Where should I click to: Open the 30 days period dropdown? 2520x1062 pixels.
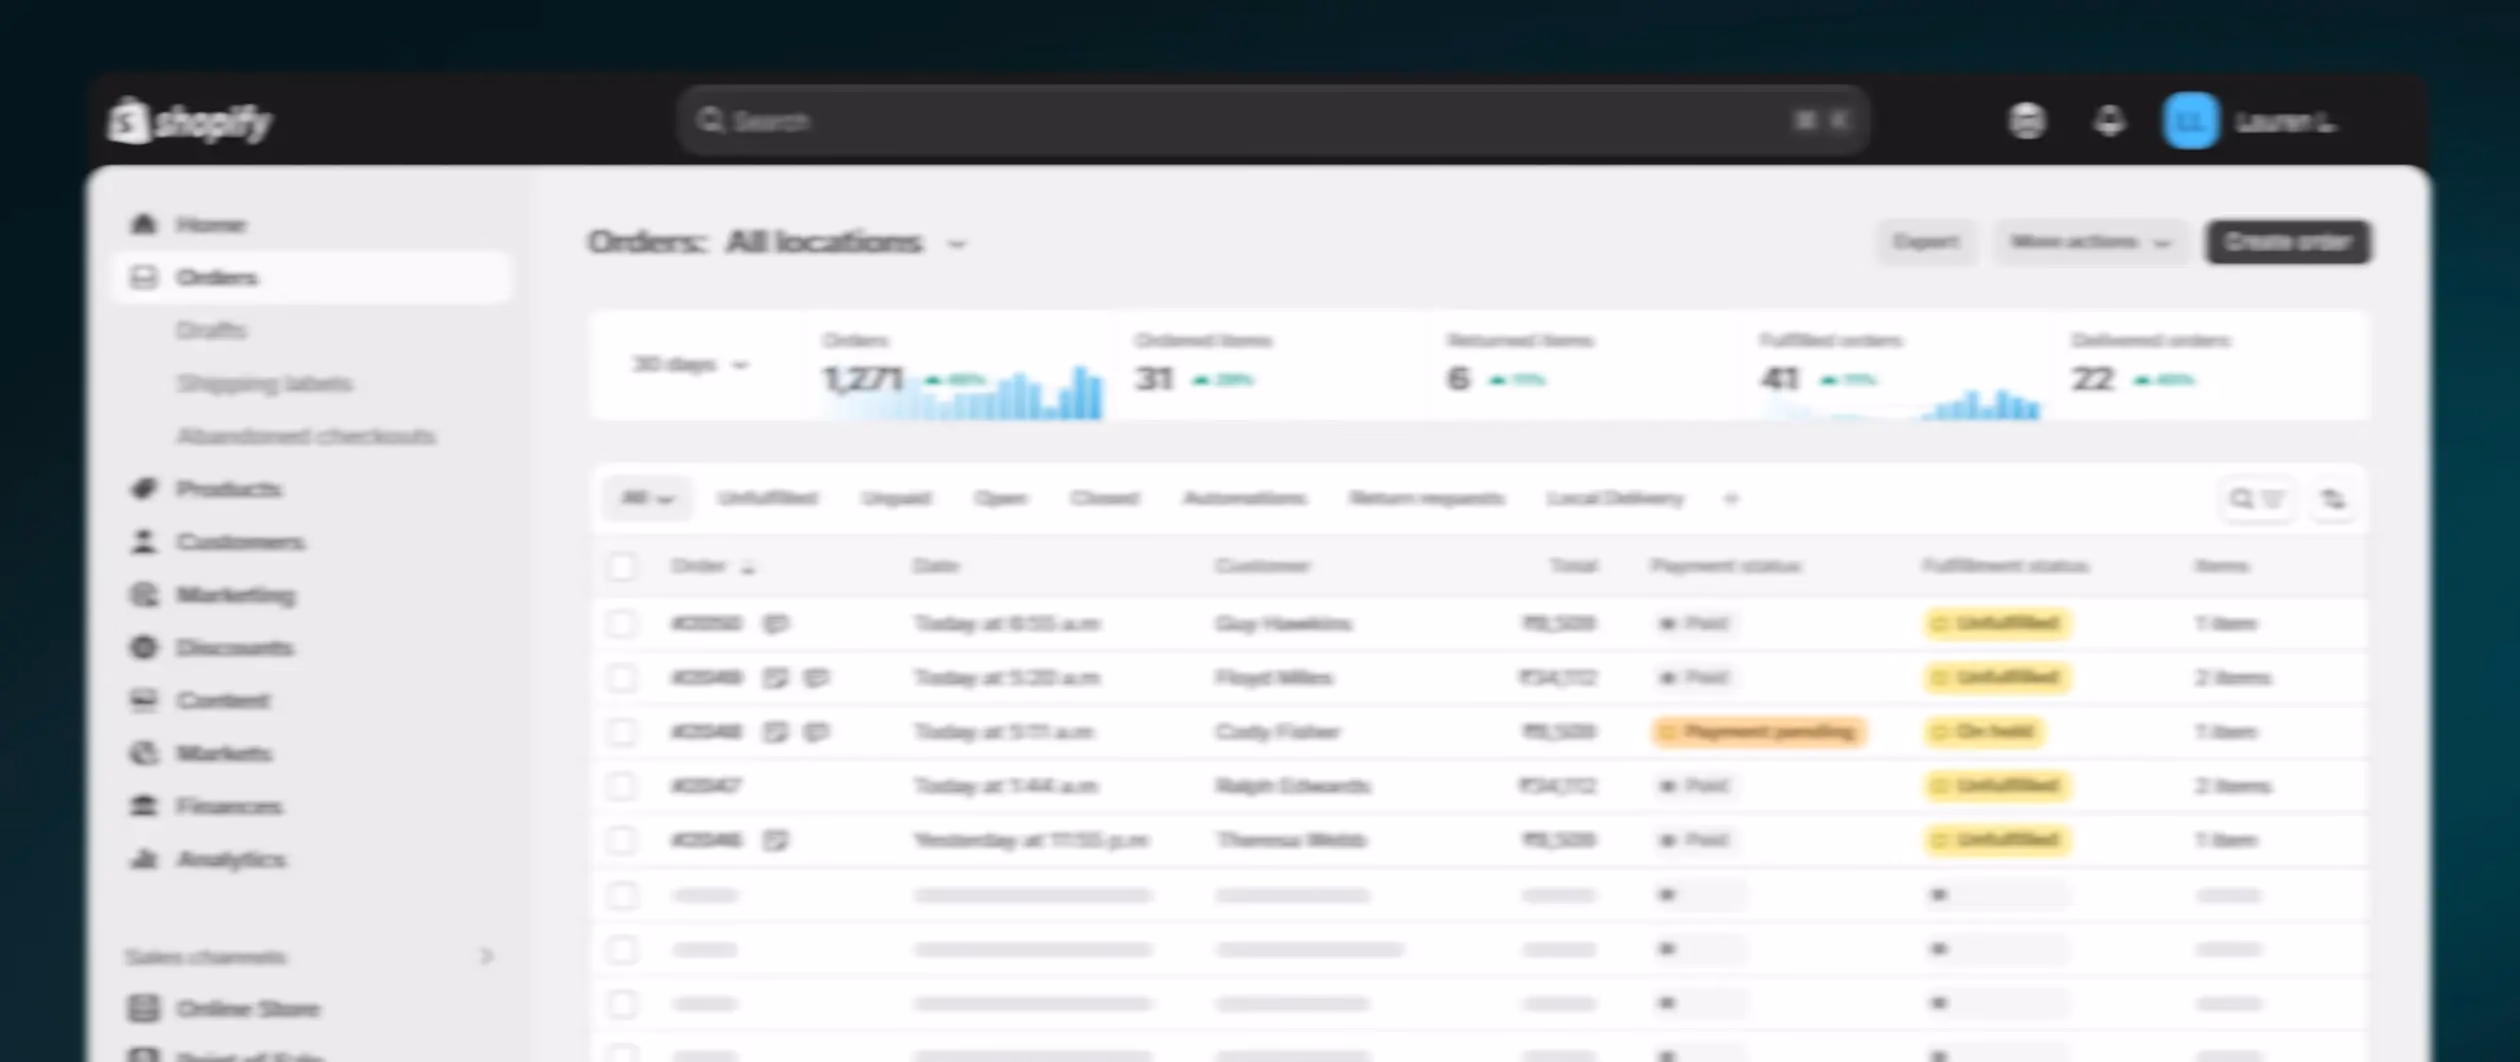690,365
